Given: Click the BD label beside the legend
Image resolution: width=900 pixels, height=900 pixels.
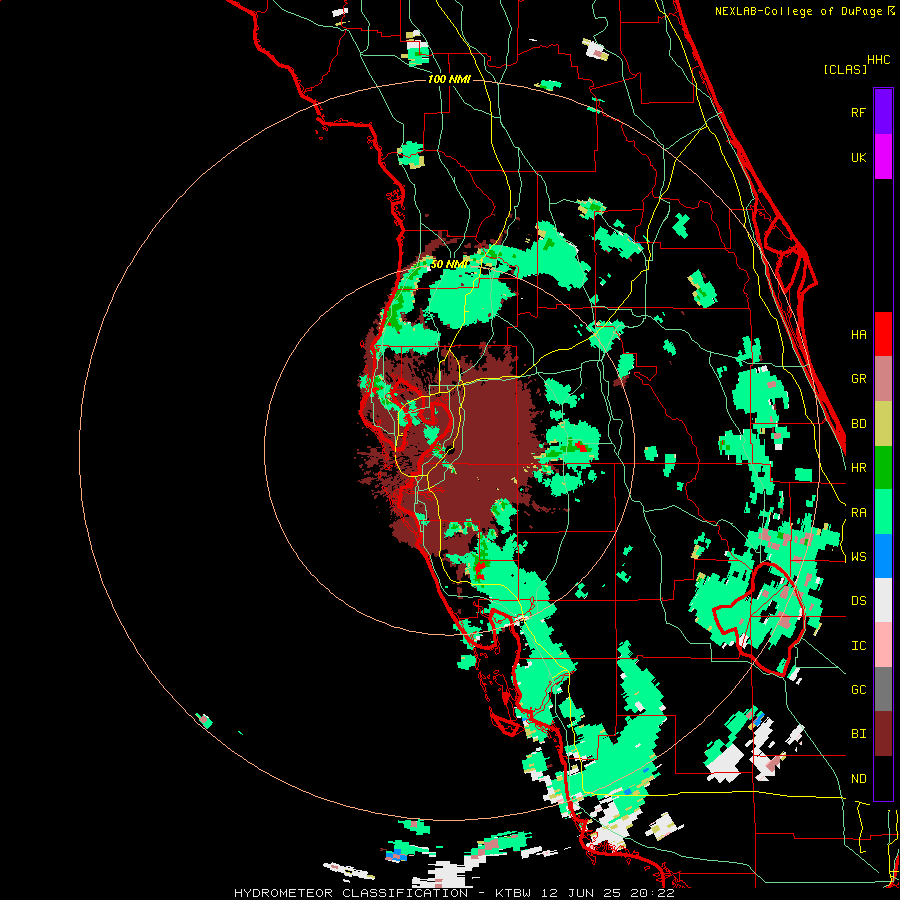Looking at the screenshot, I should click(858, 424).
